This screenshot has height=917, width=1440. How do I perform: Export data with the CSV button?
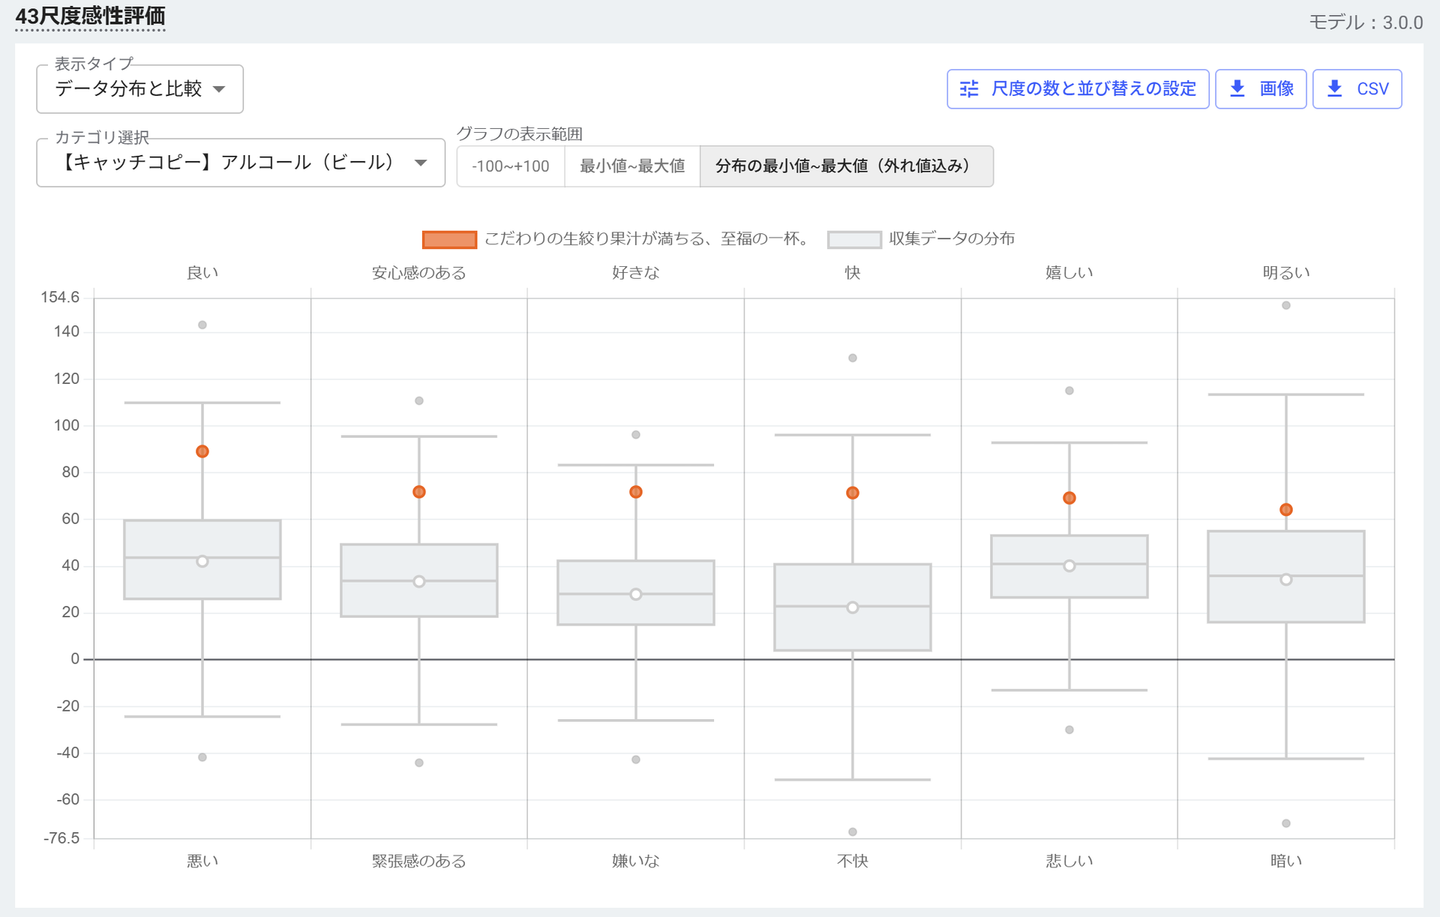pos(1357,89)
